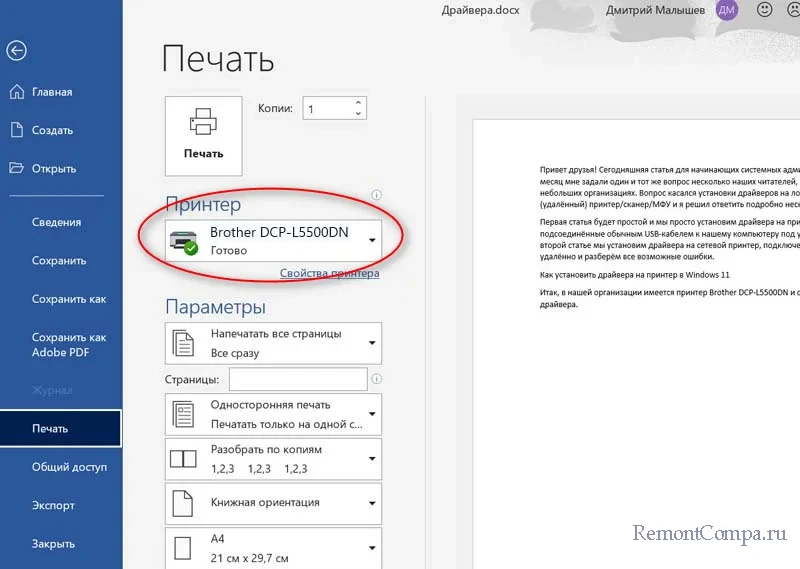Click the info icon beside Страницы field
The image size is (800, 569).
376,380
